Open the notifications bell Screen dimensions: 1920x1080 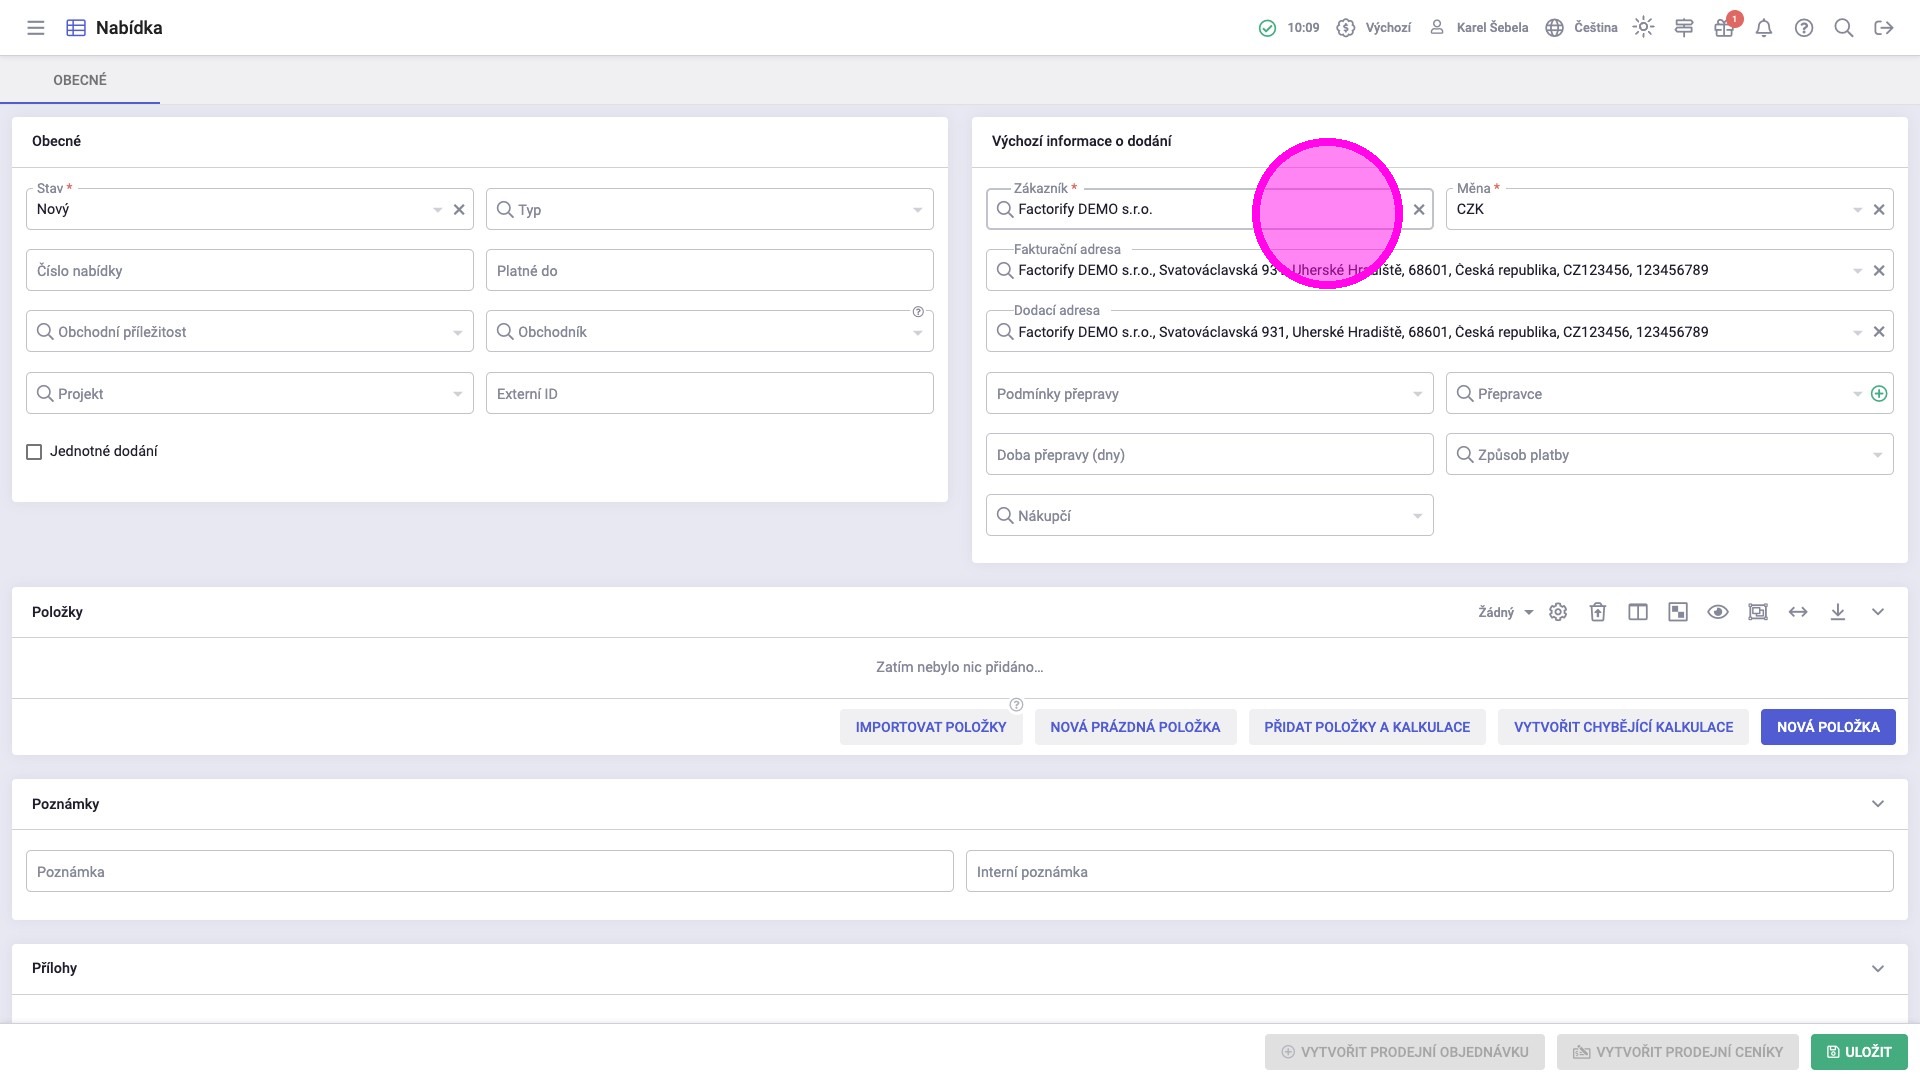1764,28
